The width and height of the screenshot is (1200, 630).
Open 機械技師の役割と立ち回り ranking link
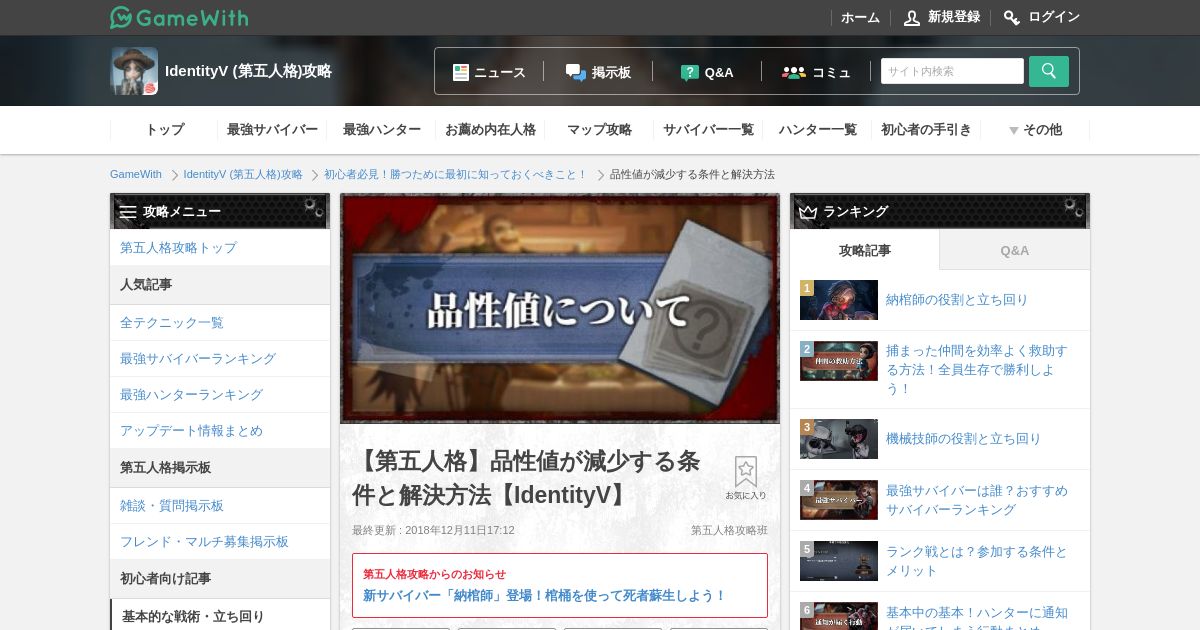click(964, 438)
